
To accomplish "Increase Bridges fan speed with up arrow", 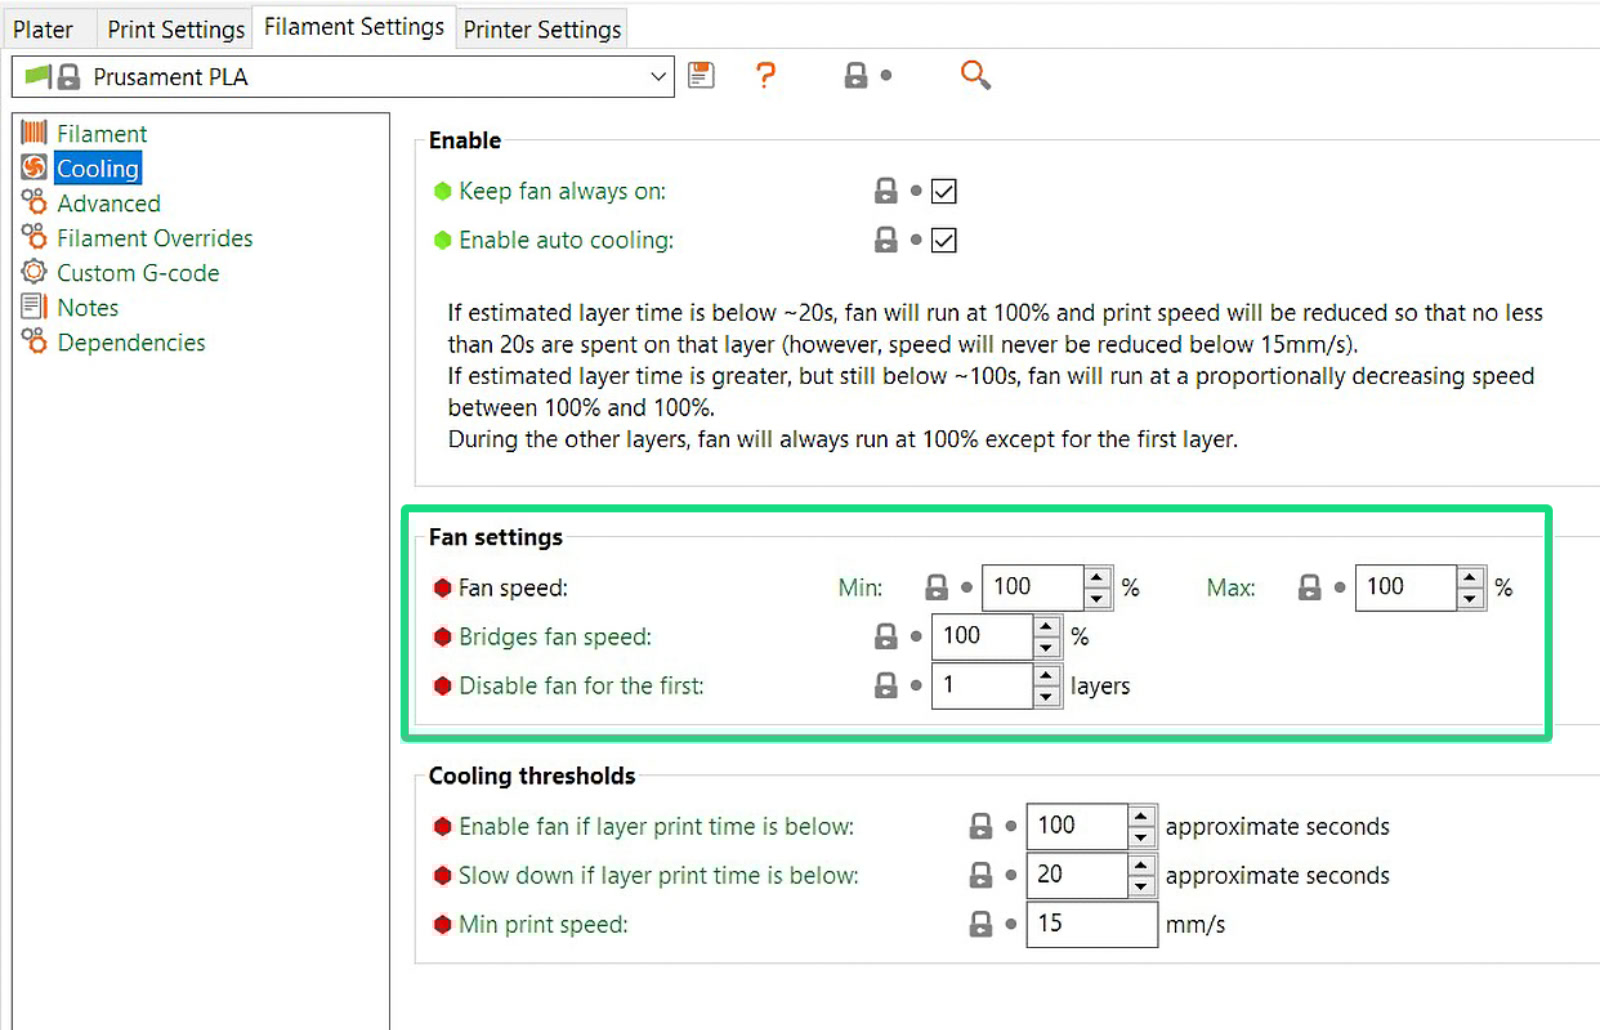I will [1046, 626].
